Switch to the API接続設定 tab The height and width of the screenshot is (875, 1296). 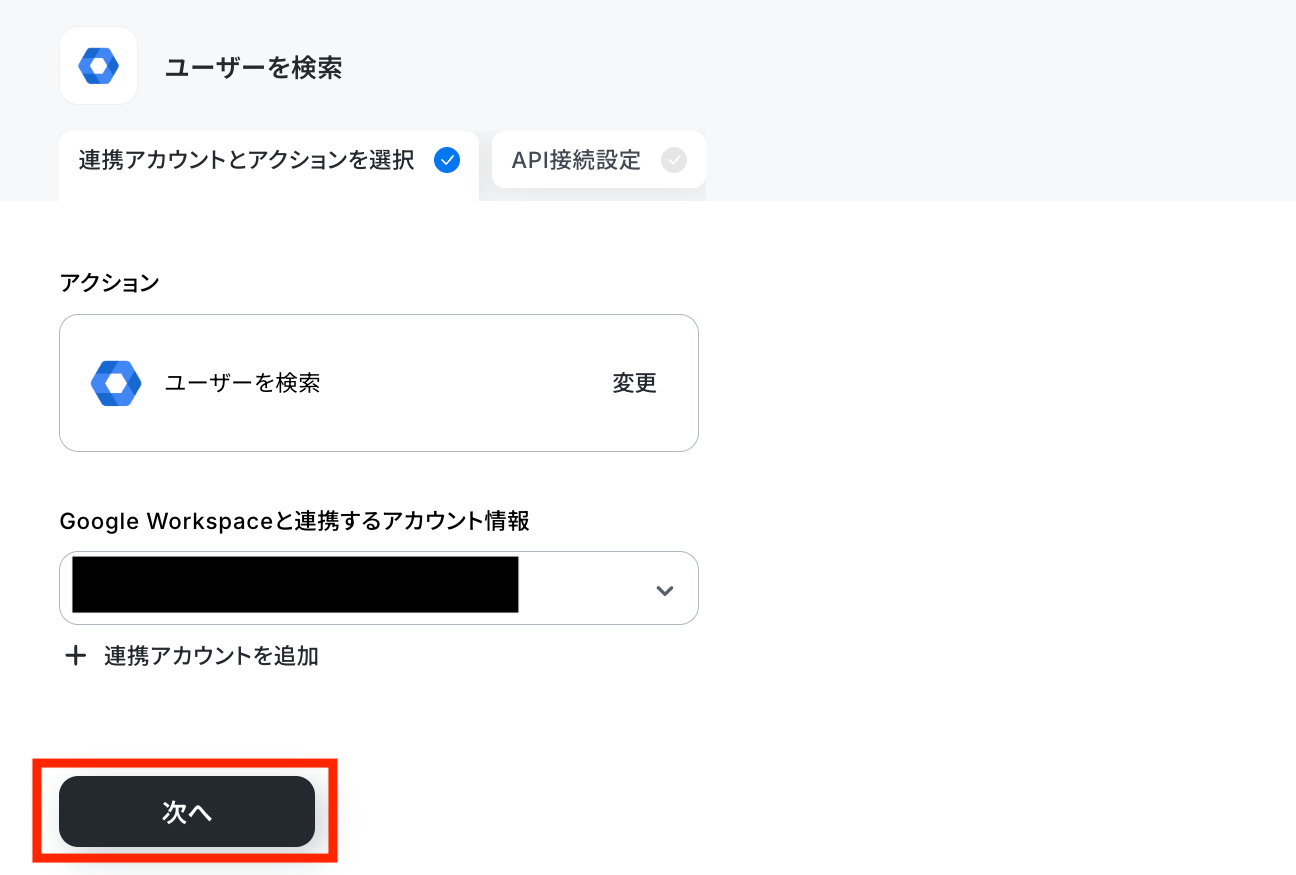599,160
